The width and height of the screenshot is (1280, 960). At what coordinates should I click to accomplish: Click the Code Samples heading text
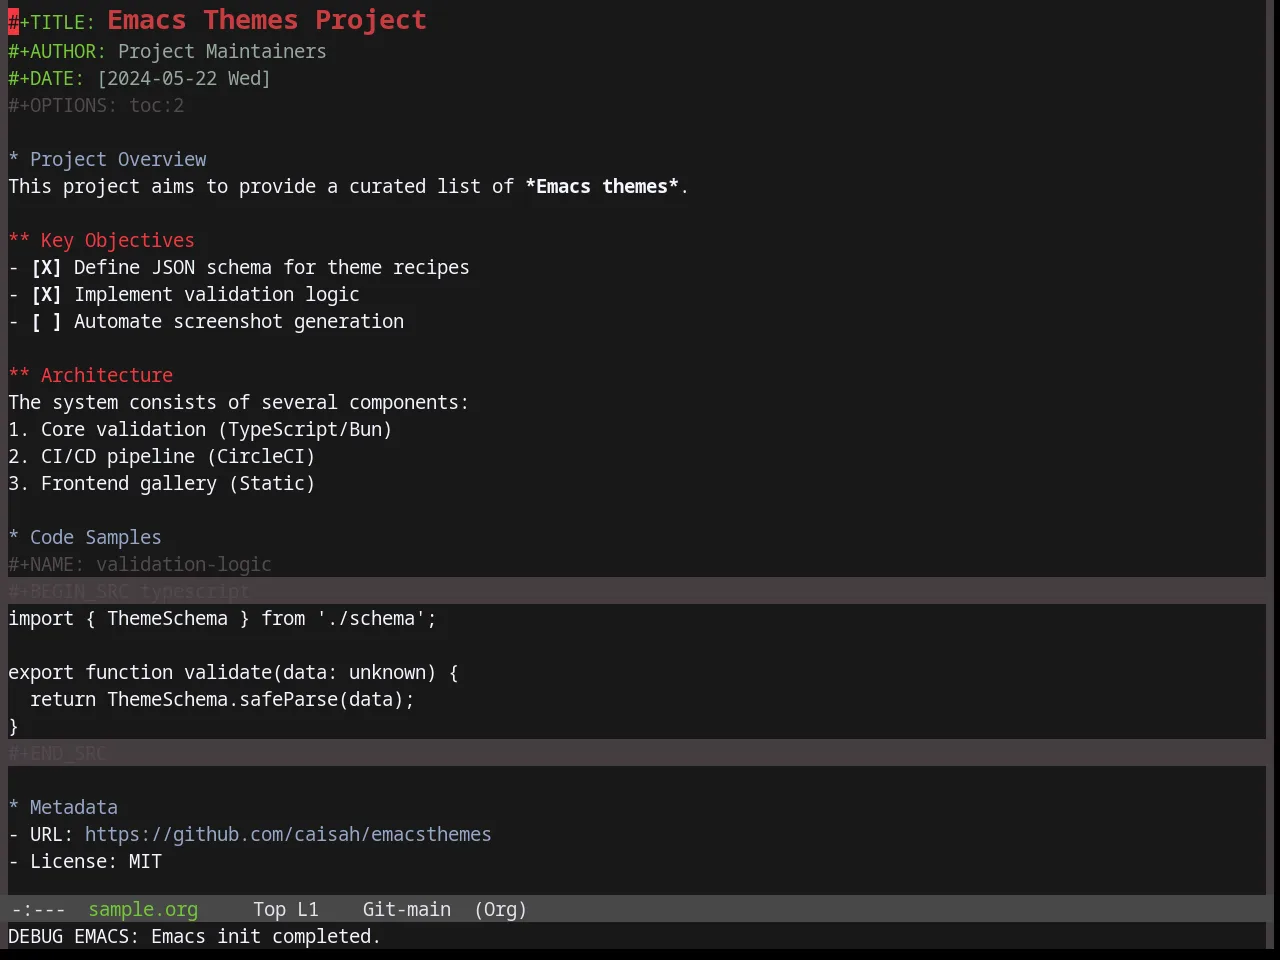click(96, 538)
